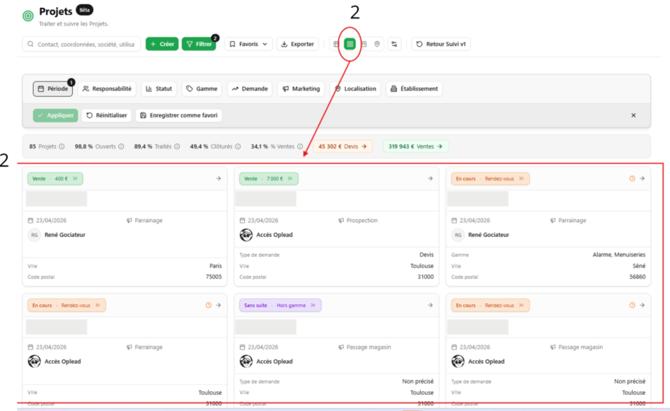The width and height of the screenshot is (670, 411).
Task: Show info for the Clôturés percentage
Action: [x=238, y=147]
